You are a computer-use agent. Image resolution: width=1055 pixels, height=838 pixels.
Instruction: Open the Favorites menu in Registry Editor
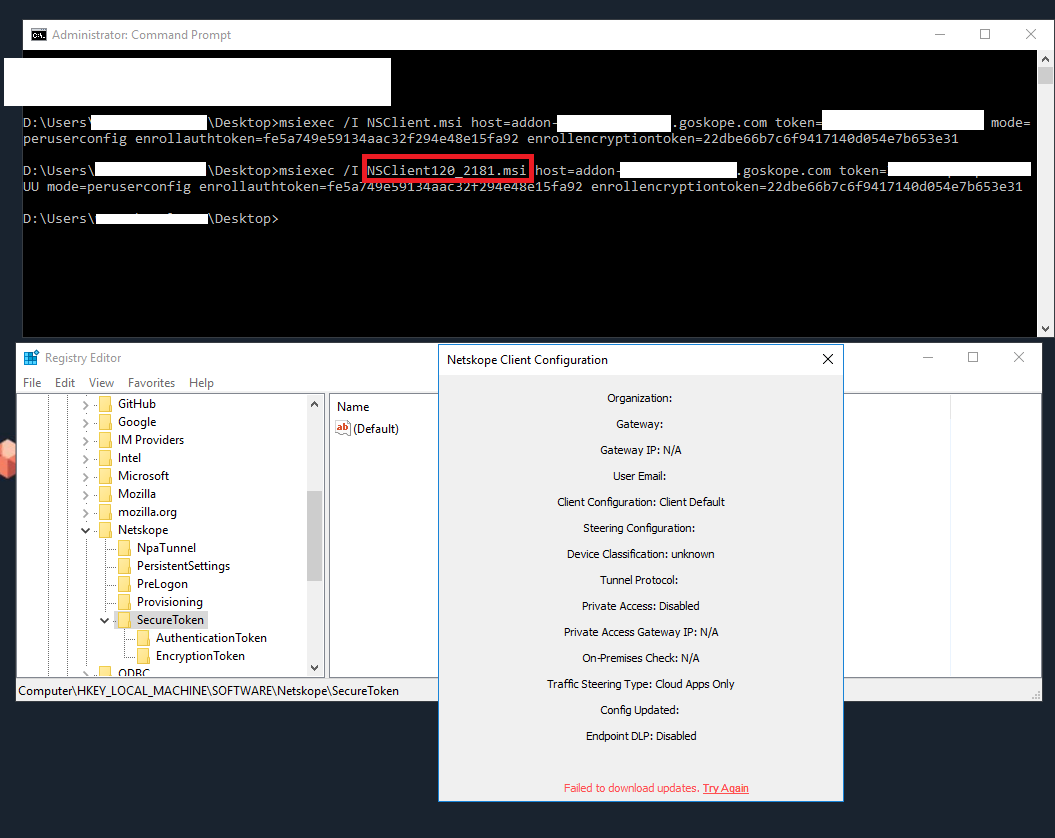coord(151,382)
